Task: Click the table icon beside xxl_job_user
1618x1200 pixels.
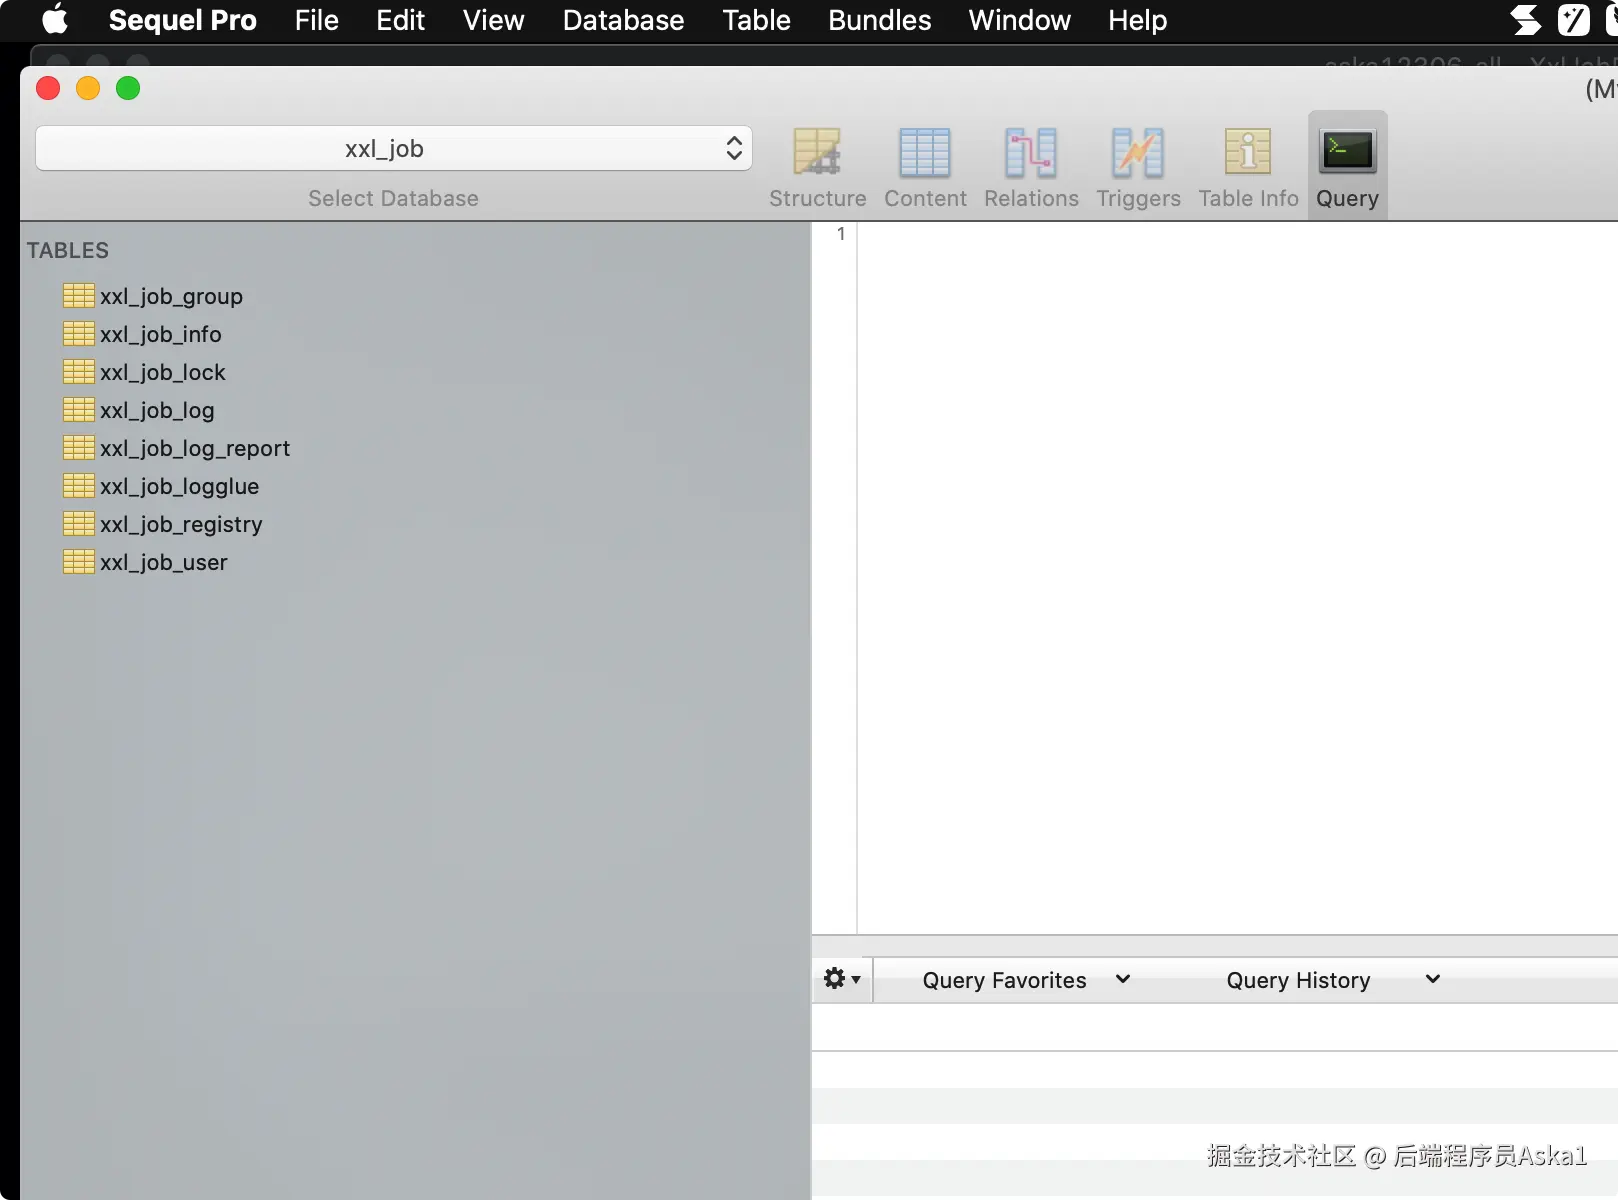Action: (x=78, y=561)
